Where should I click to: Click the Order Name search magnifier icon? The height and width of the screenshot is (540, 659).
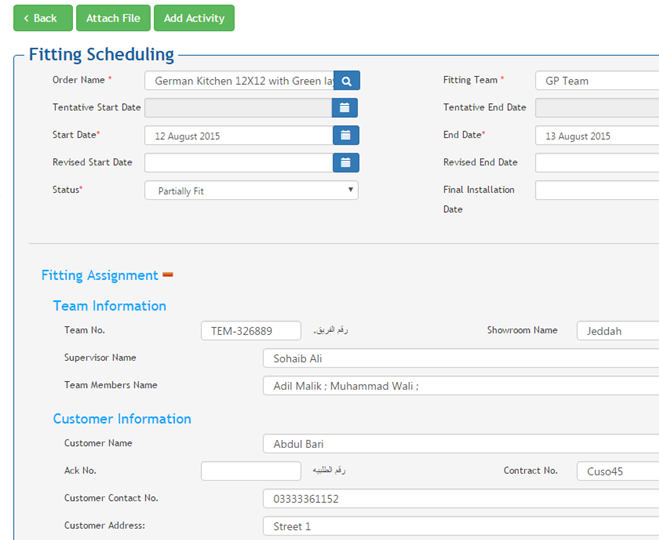click(346, 81)
